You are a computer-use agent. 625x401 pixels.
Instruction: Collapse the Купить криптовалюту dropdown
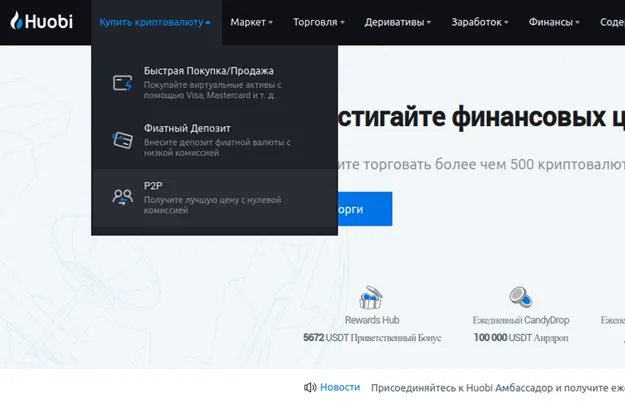154,22
